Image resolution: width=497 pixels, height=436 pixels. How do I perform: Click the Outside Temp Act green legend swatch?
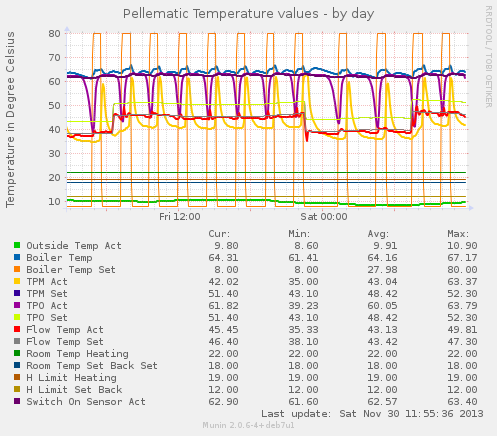click(x=17, y=245)
